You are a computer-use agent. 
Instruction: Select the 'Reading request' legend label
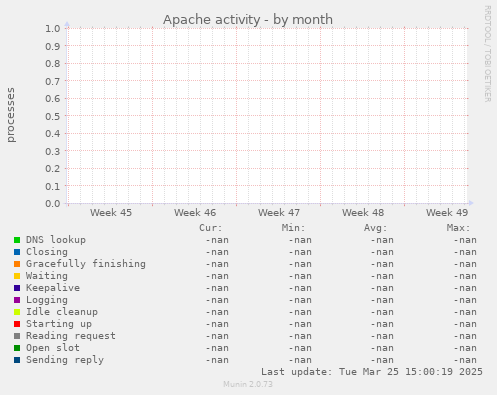click(x=71, y=336)
